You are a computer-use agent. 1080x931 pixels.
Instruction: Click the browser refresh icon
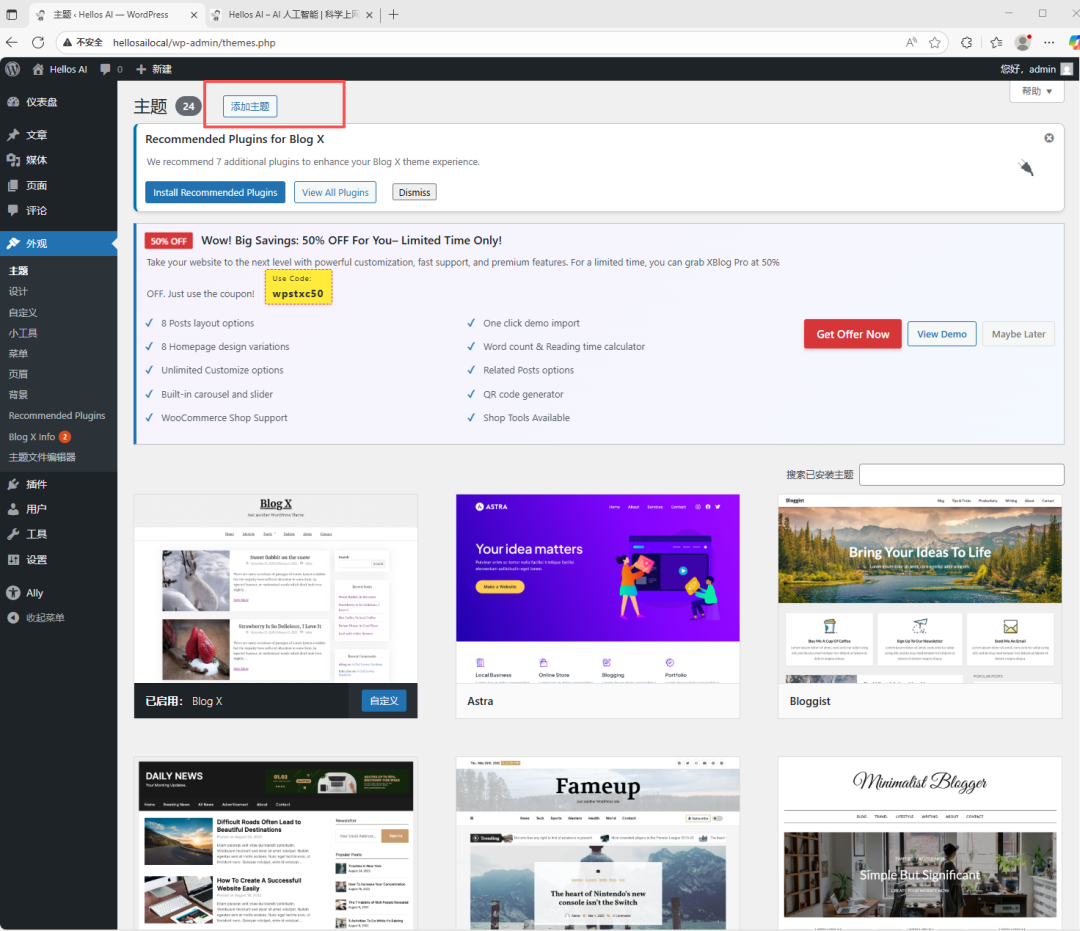(38, 42)
